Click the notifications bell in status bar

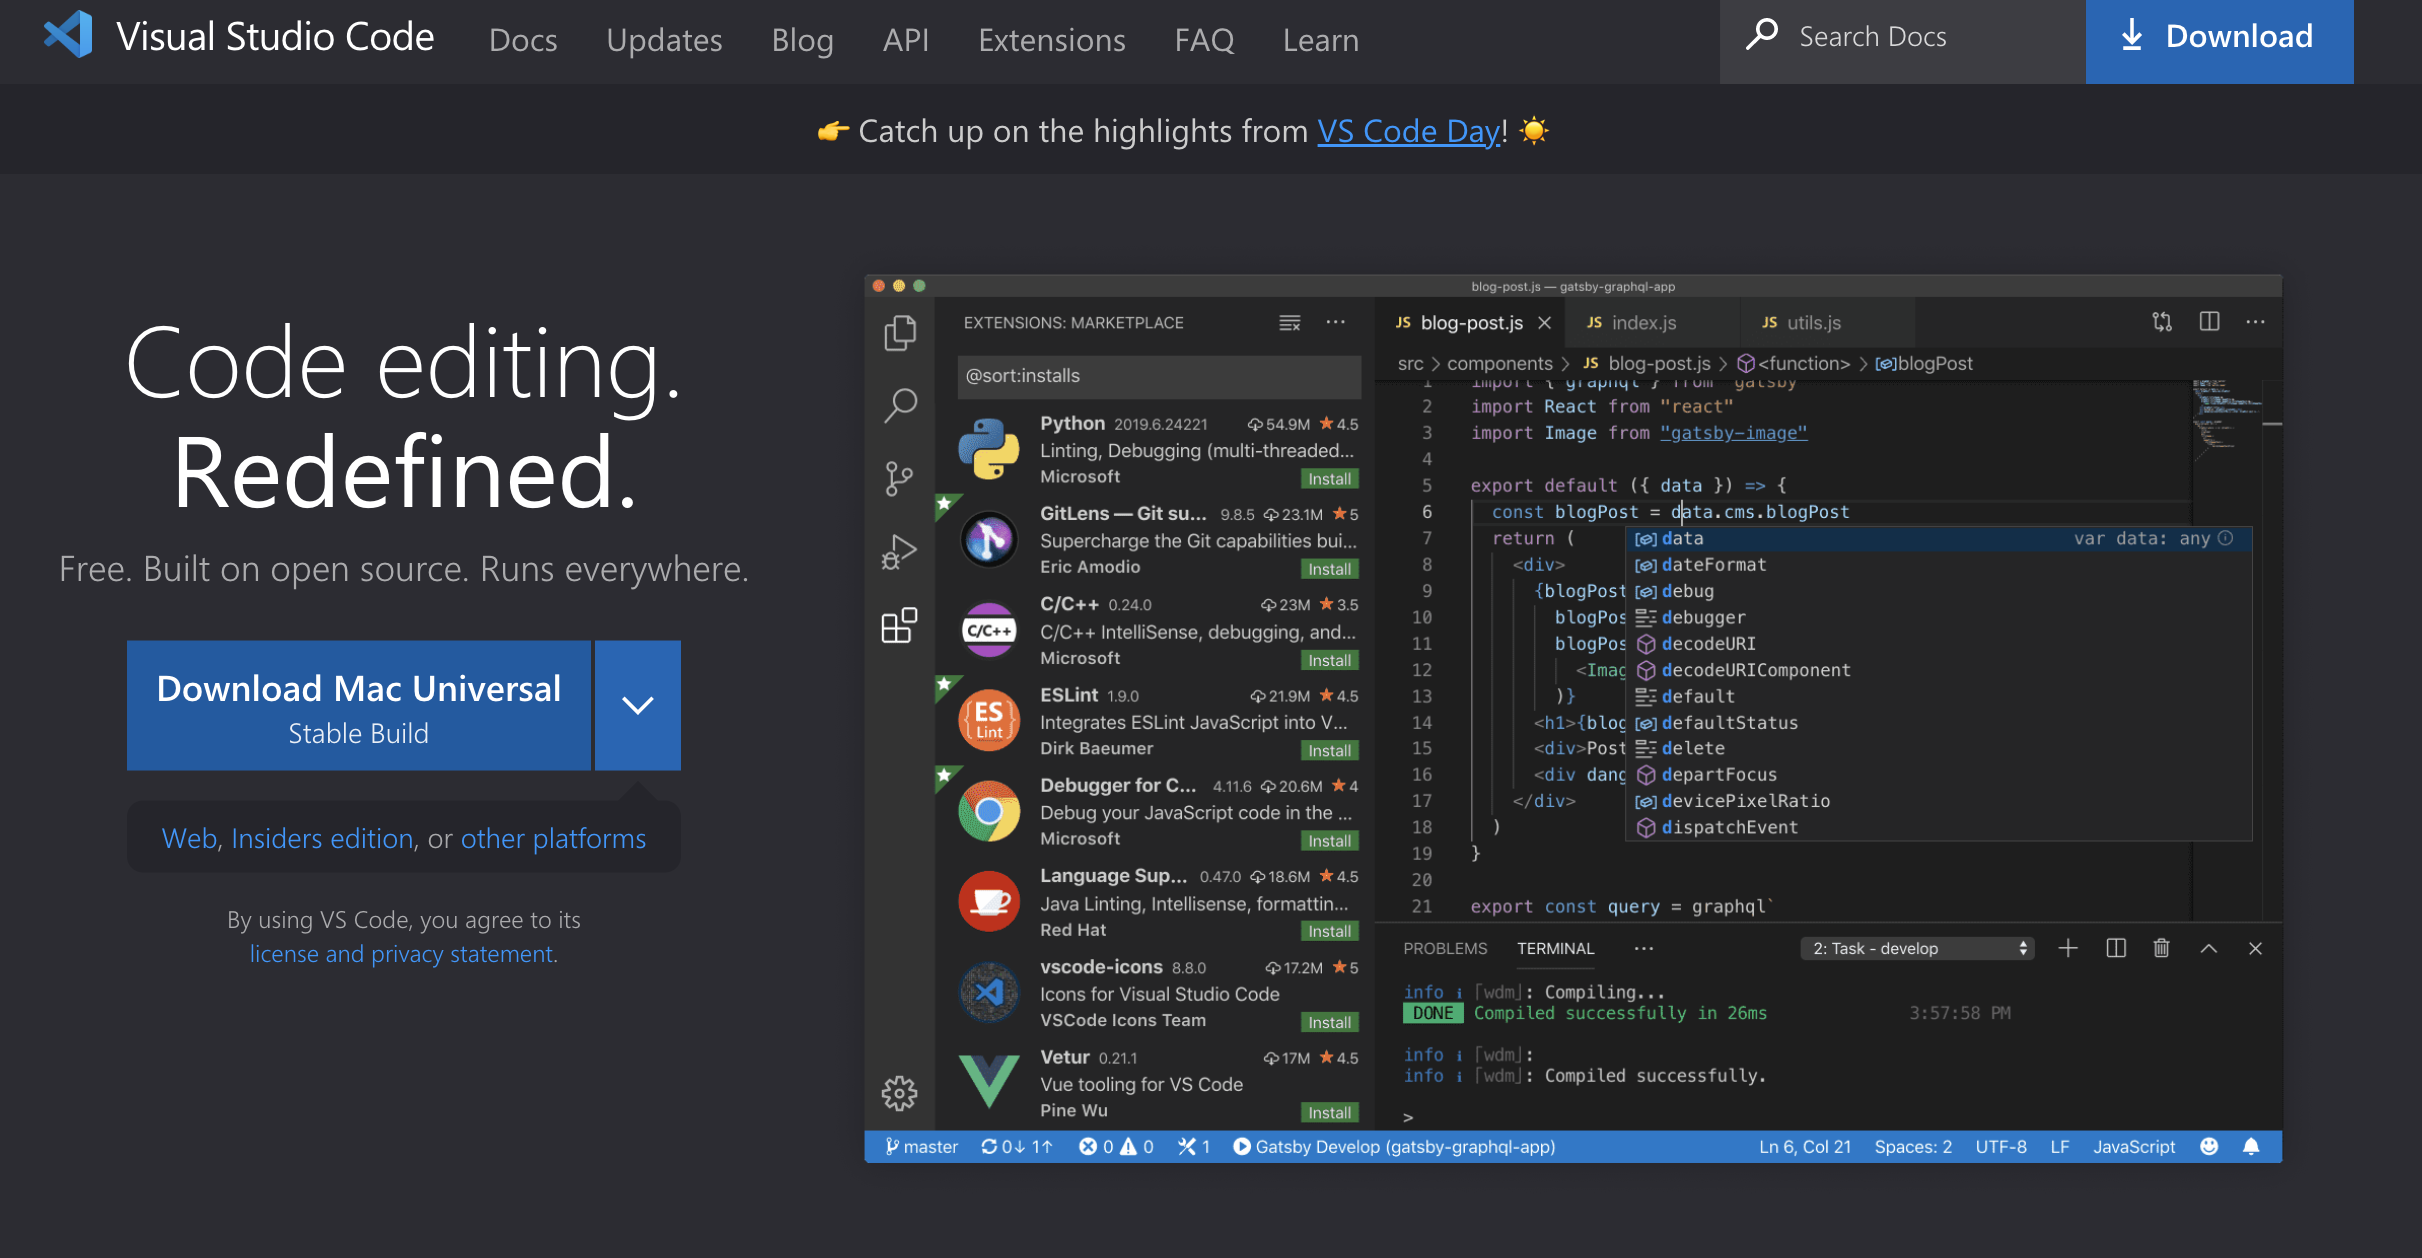(2251, 1147)
